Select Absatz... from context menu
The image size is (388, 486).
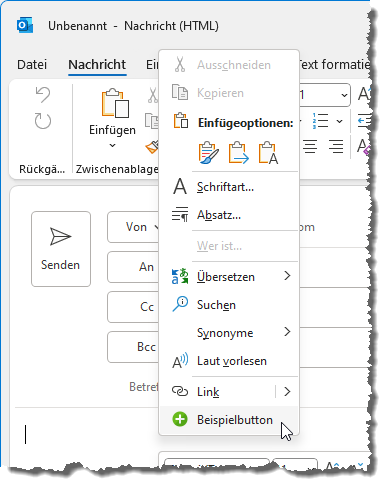point(229,215)
